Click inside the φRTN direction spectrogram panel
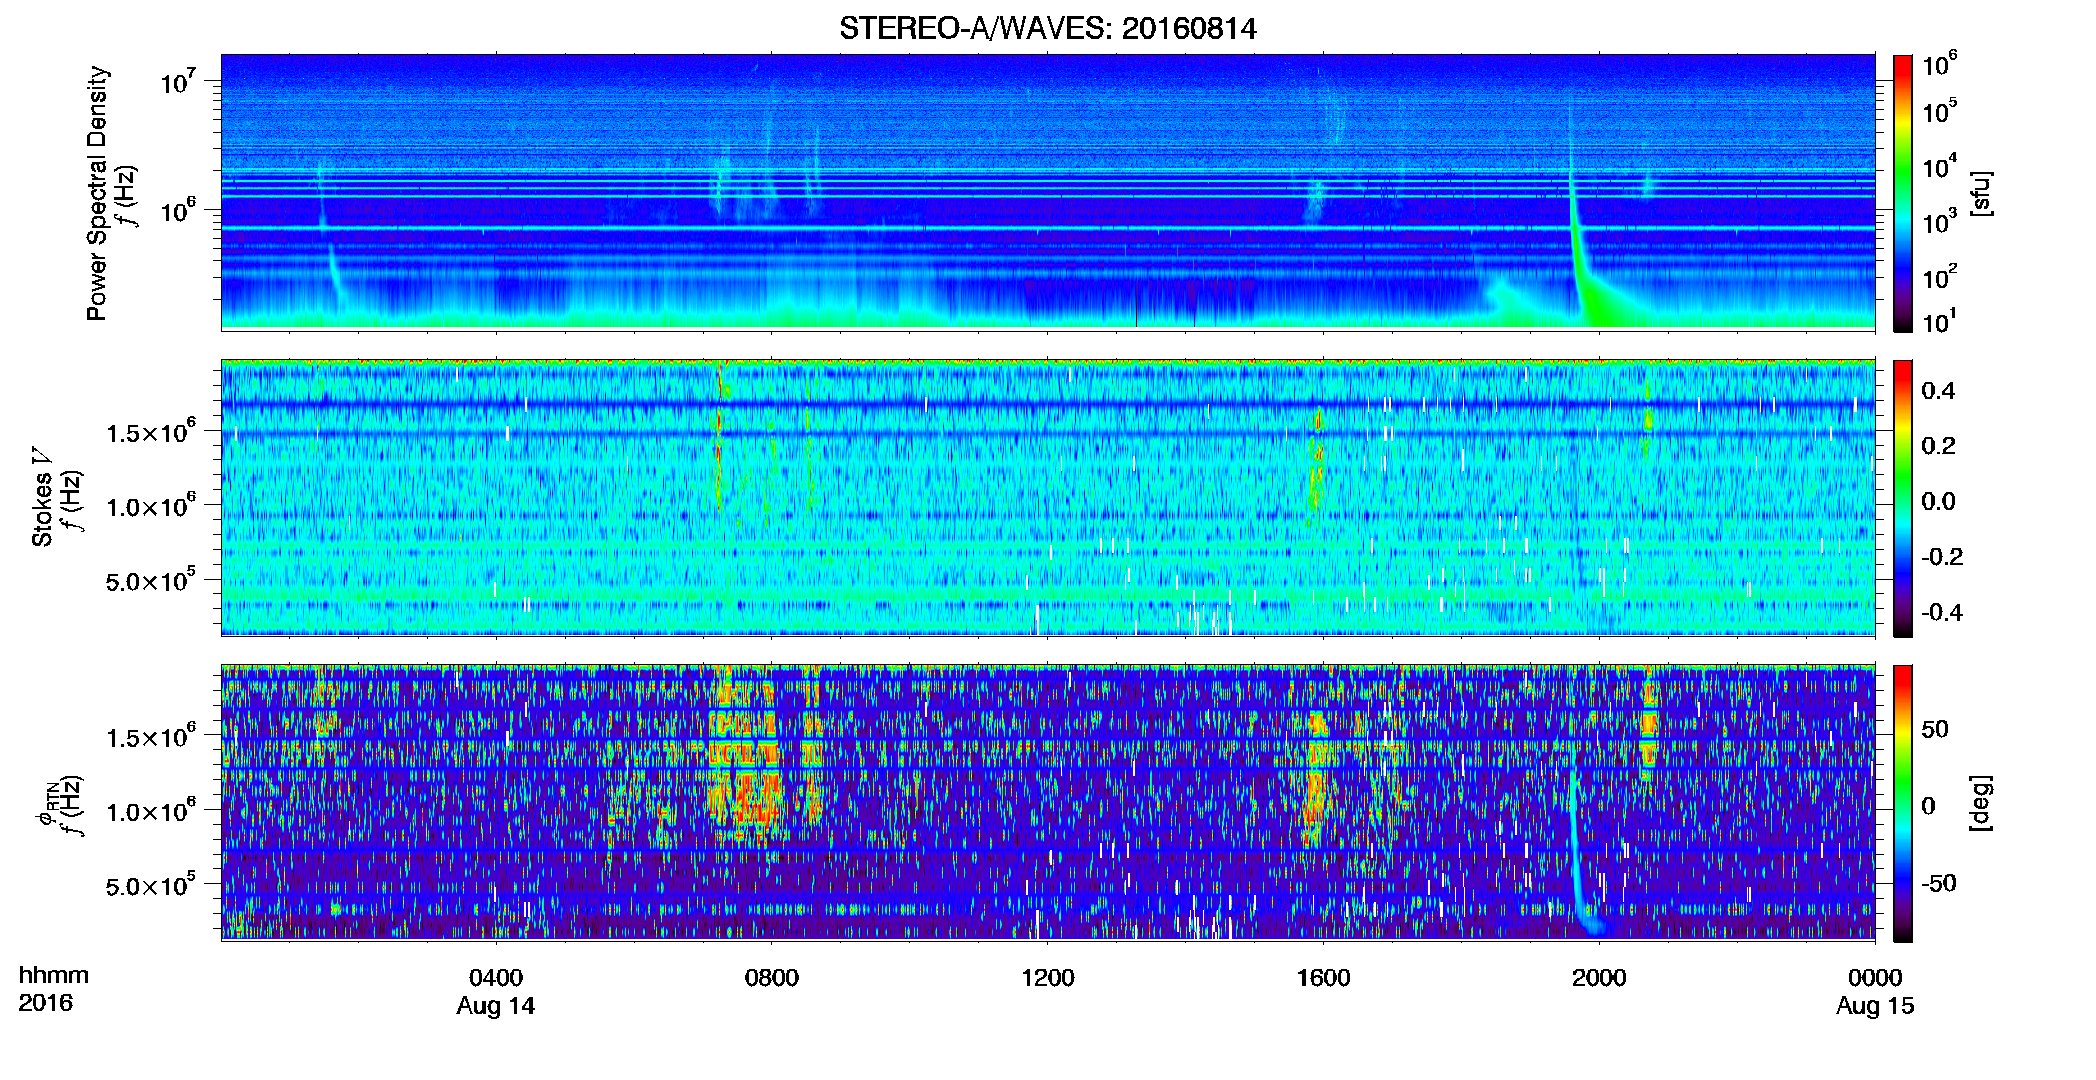Image resolution: width=2096 pixels, height=1080 pixels. click(1048, 802)
